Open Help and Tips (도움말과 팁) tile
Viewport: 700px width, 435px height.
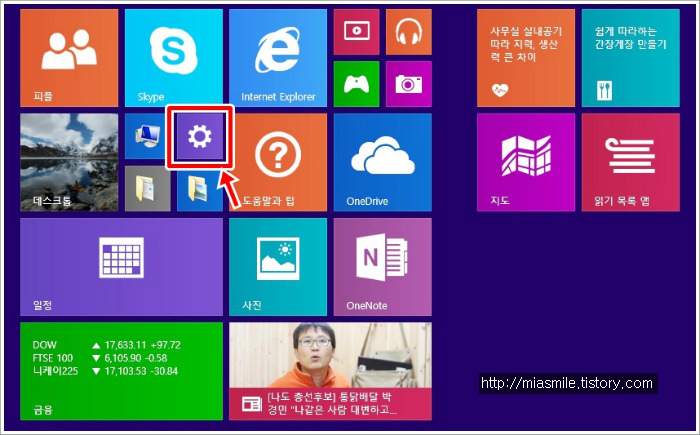(278, 162)
